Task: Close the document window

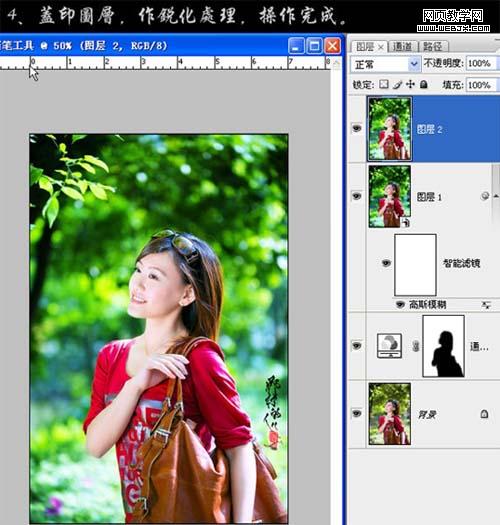Action: click(x=333, y=46)
